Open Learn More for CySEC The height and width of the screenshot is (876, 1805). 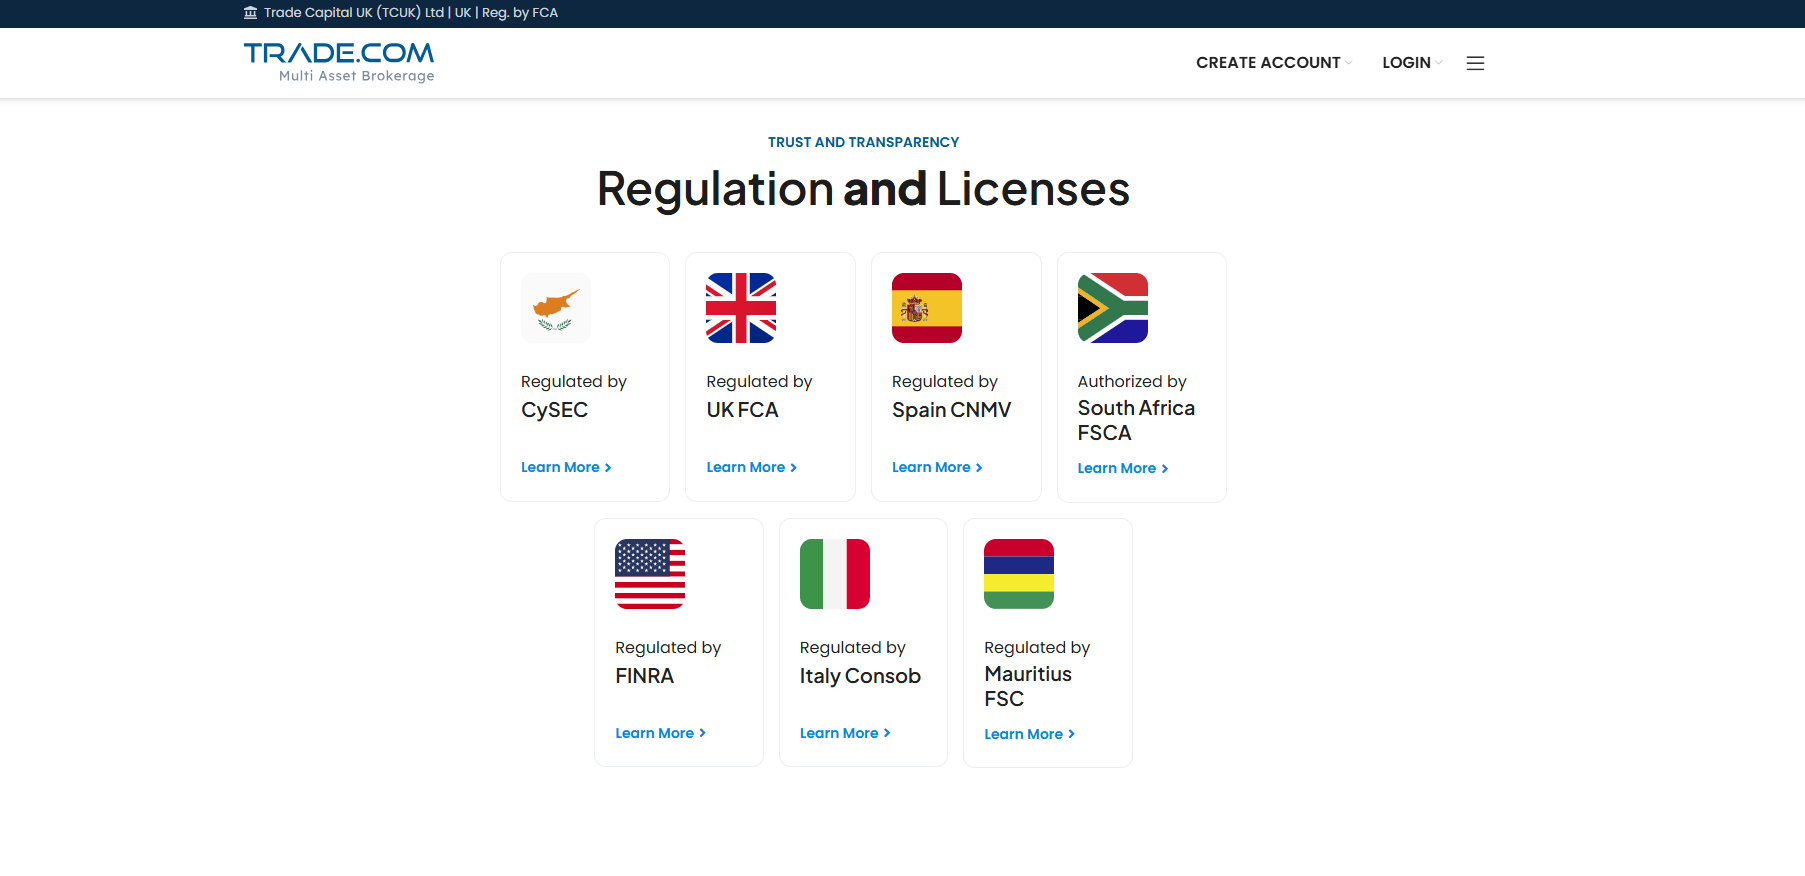pos(566,467)
